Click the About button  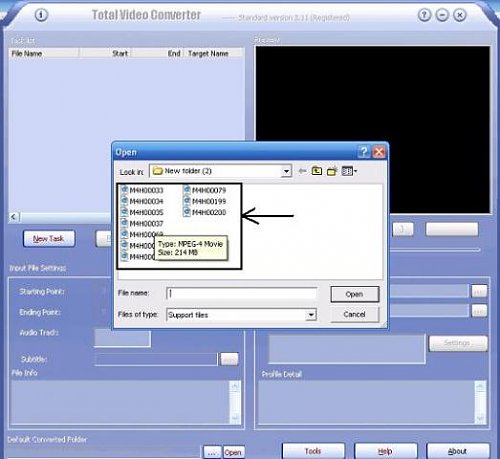(x=458, y=451)
